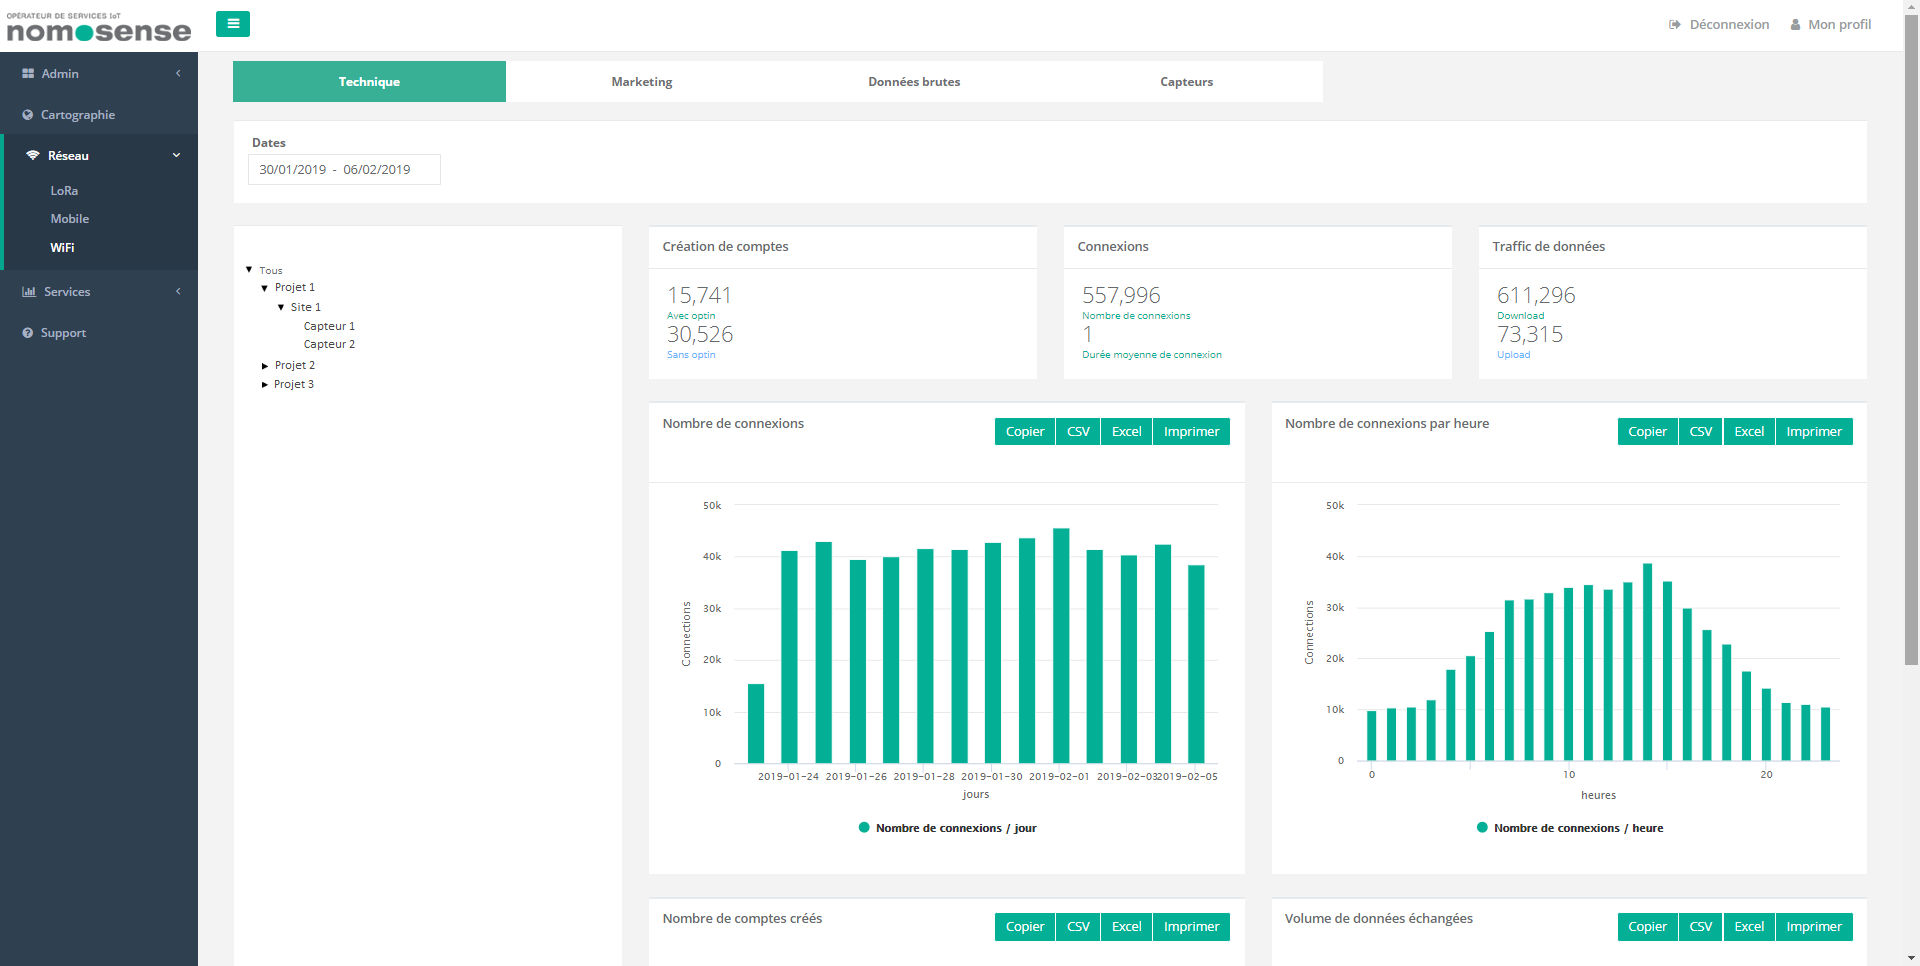The width and height of the screenshot is (1920, 966).
Task: Toggle 'Nombre de connexions / jour' legend series
Action: [x=947, y=828]
